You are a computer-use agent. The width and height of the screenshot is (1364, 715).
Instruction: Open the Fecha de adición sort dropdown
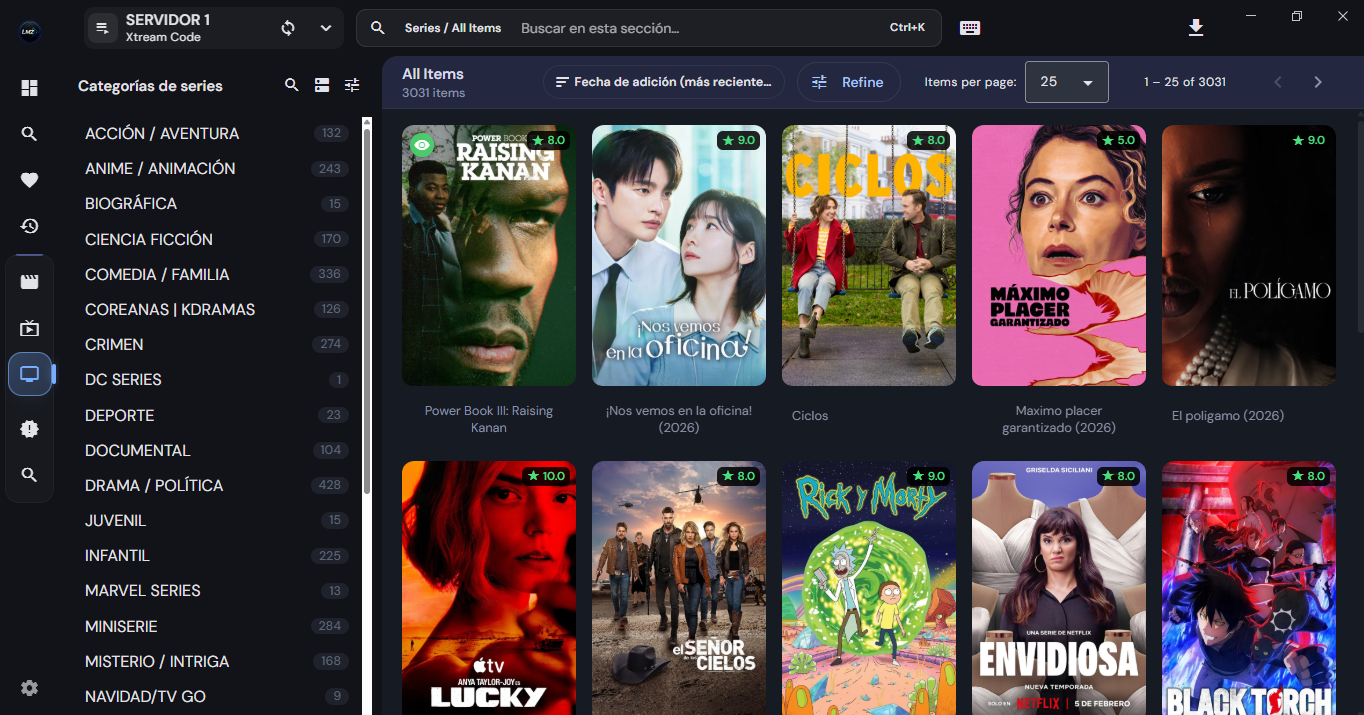click(664, 82)
